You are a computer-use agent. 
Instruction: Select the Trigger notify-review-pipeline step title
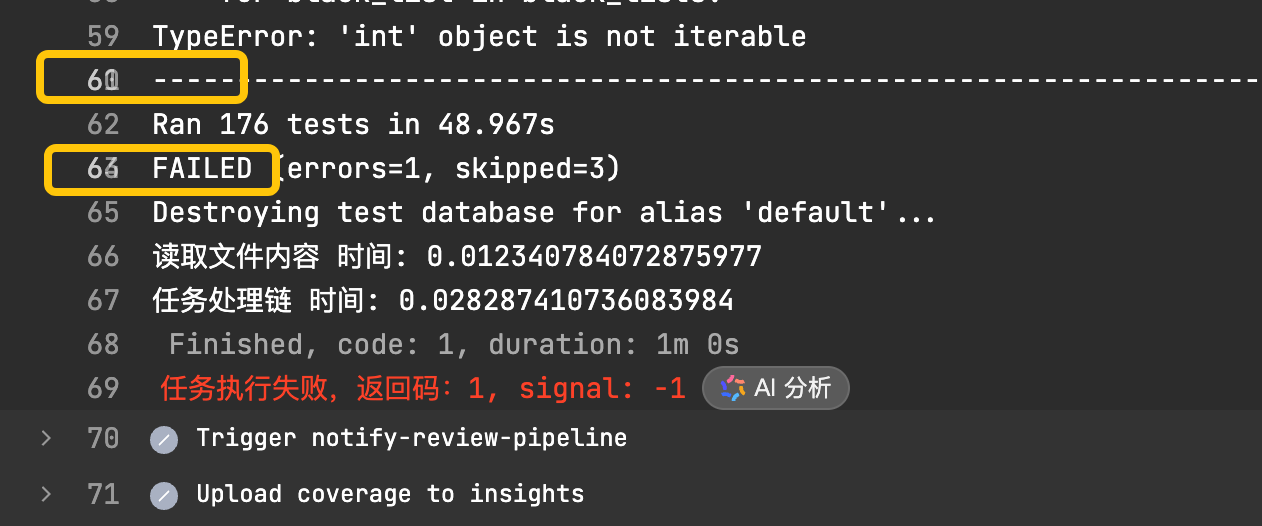tap(411, 438)
